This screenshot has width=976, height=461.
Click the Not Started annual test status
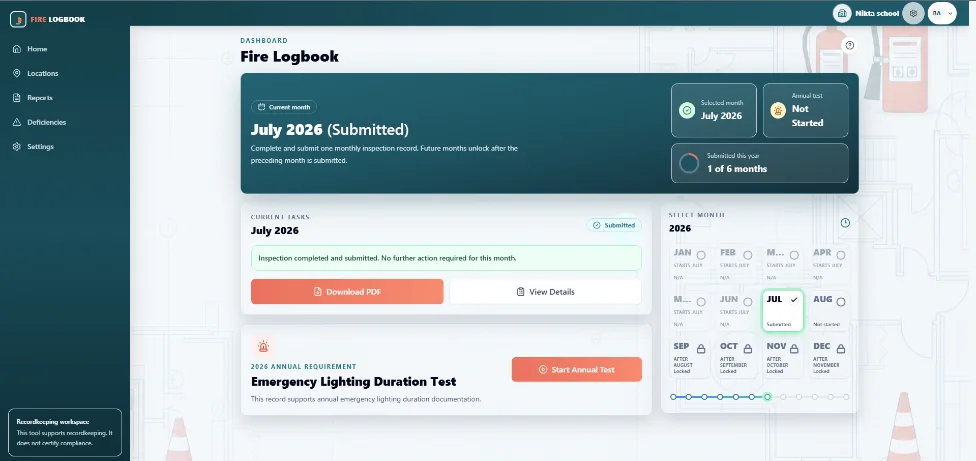(x=807, y=116)
